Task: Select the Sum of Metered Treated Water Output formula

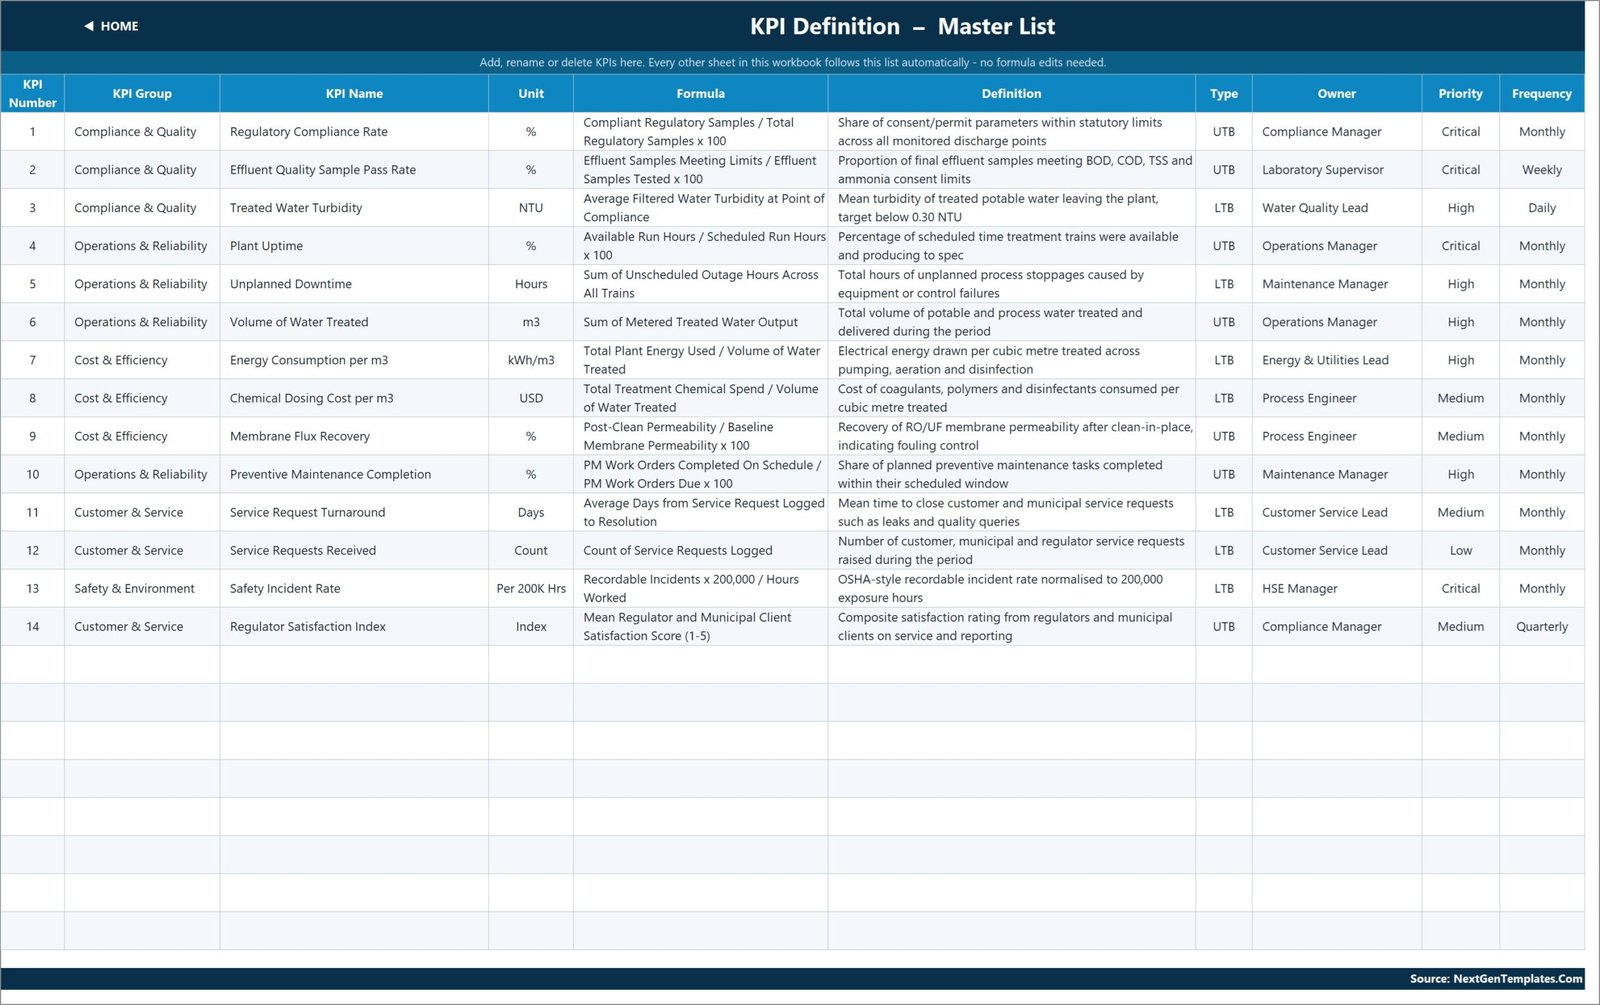Action: 700,322
